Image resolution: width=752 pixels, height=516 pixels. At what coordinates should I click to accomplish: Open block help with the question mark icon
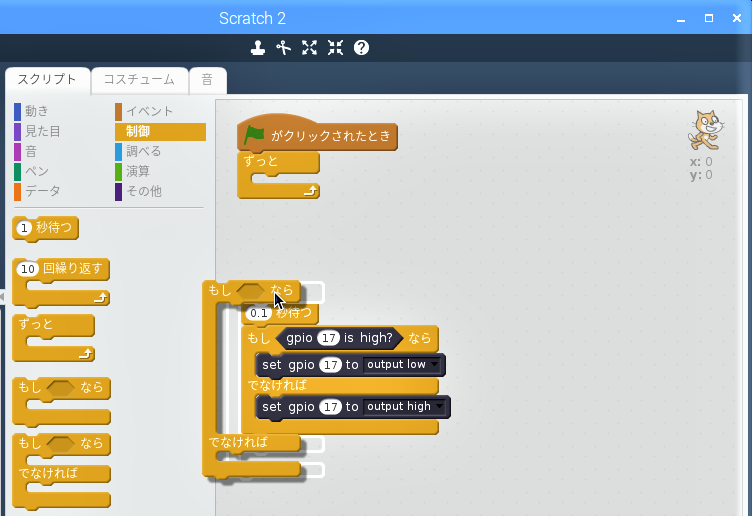pyautogui.click(x=362, y=48)
